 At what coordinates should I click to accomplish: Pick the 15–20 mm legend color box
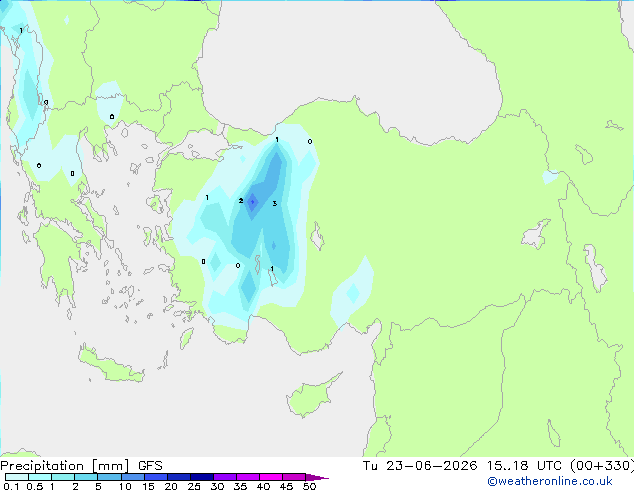click(x=155, y=477)
